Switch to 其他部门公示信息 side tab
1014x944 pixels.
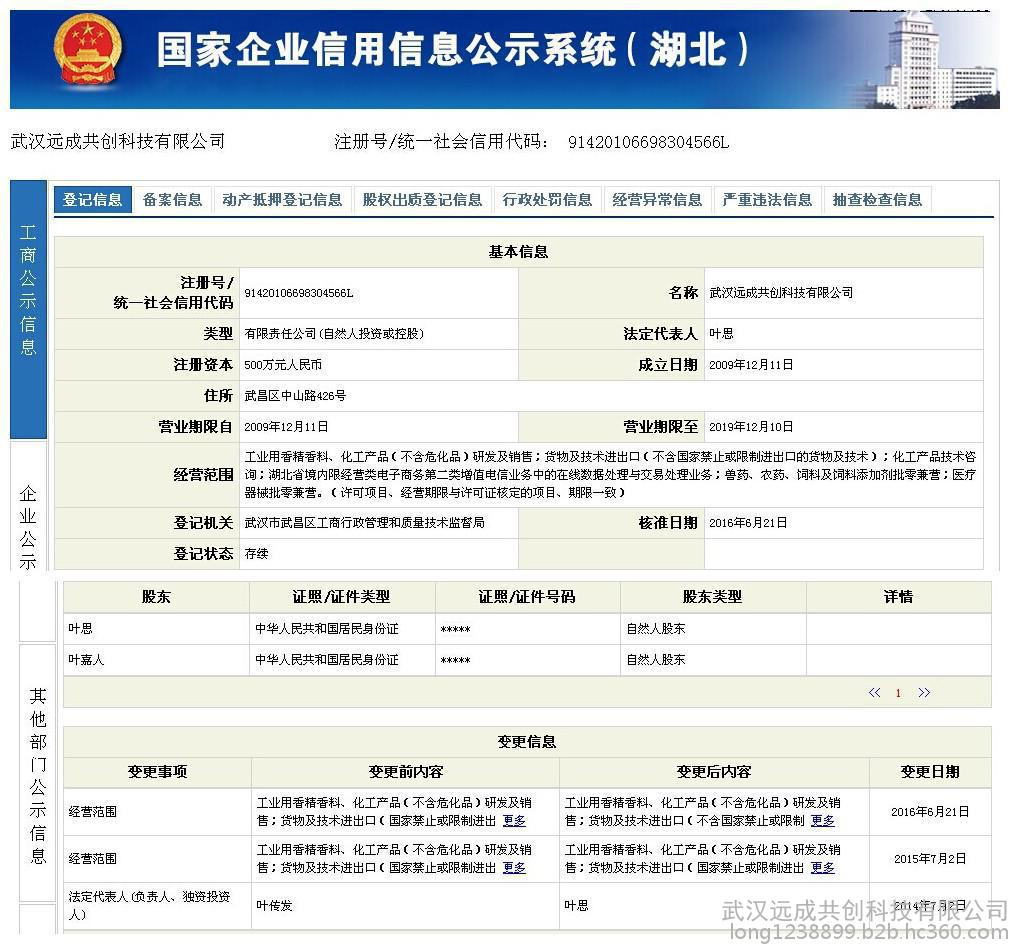37,775
